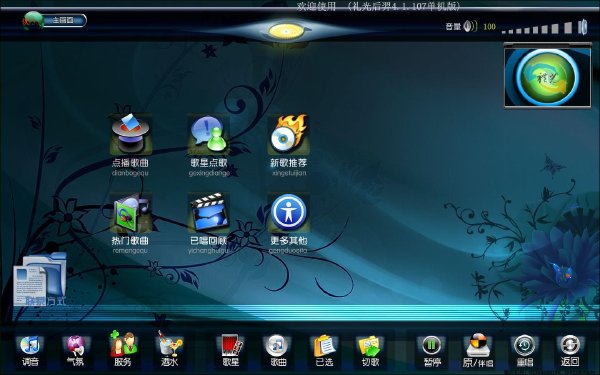This screenshot has width=600, height=375.
Task: Open the 气氛 atmosphere effects button
Action: click(75, 351)
